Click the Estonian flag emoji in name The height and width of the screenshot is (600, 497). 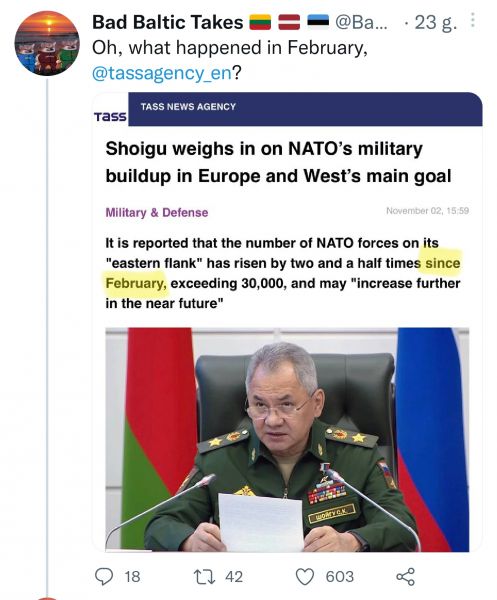[318, 22]
